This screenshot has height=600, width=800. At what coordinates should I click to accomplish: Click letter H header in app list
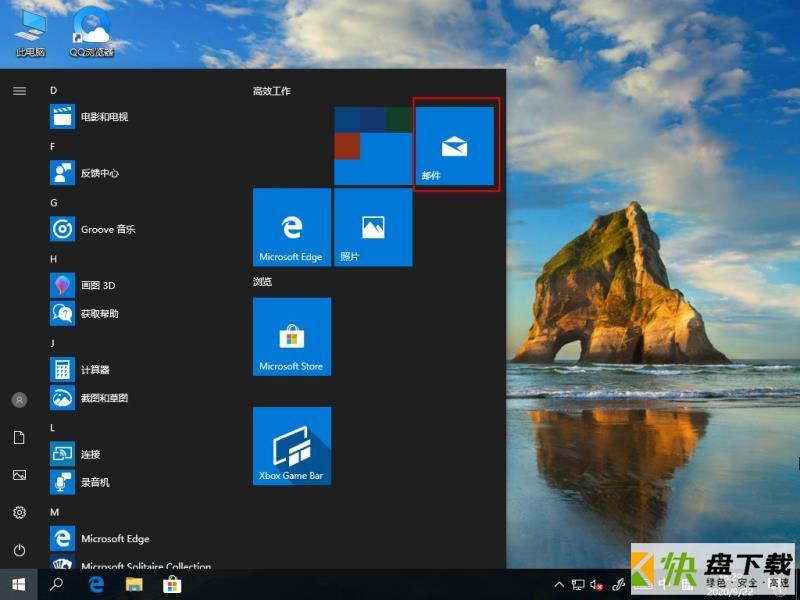pos(54,259)
